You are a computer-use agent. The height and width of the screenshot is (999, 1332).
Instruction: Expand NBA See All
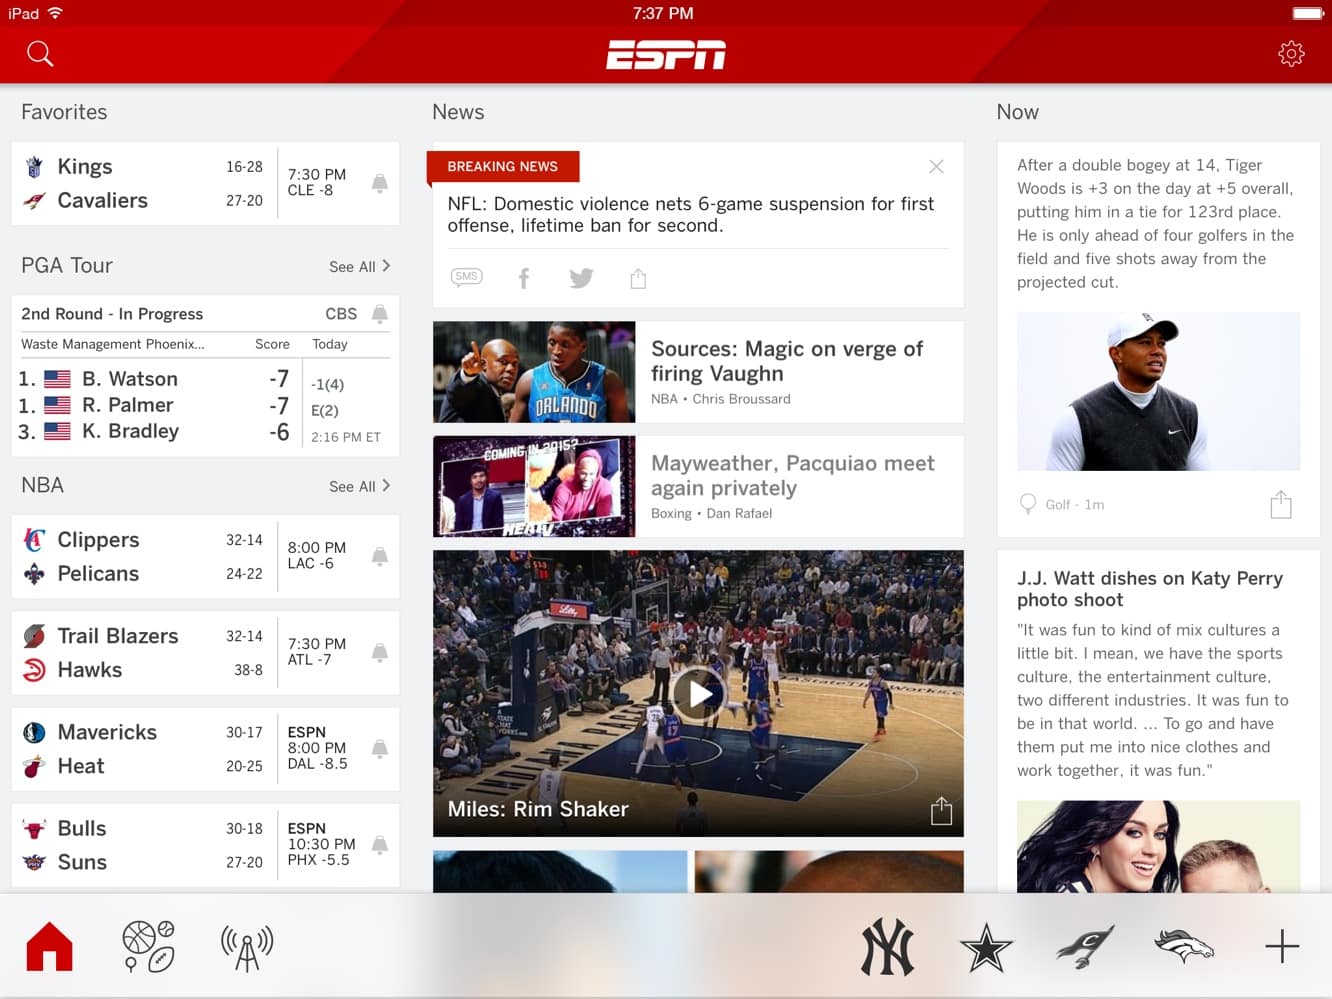[x=359, y=486]
